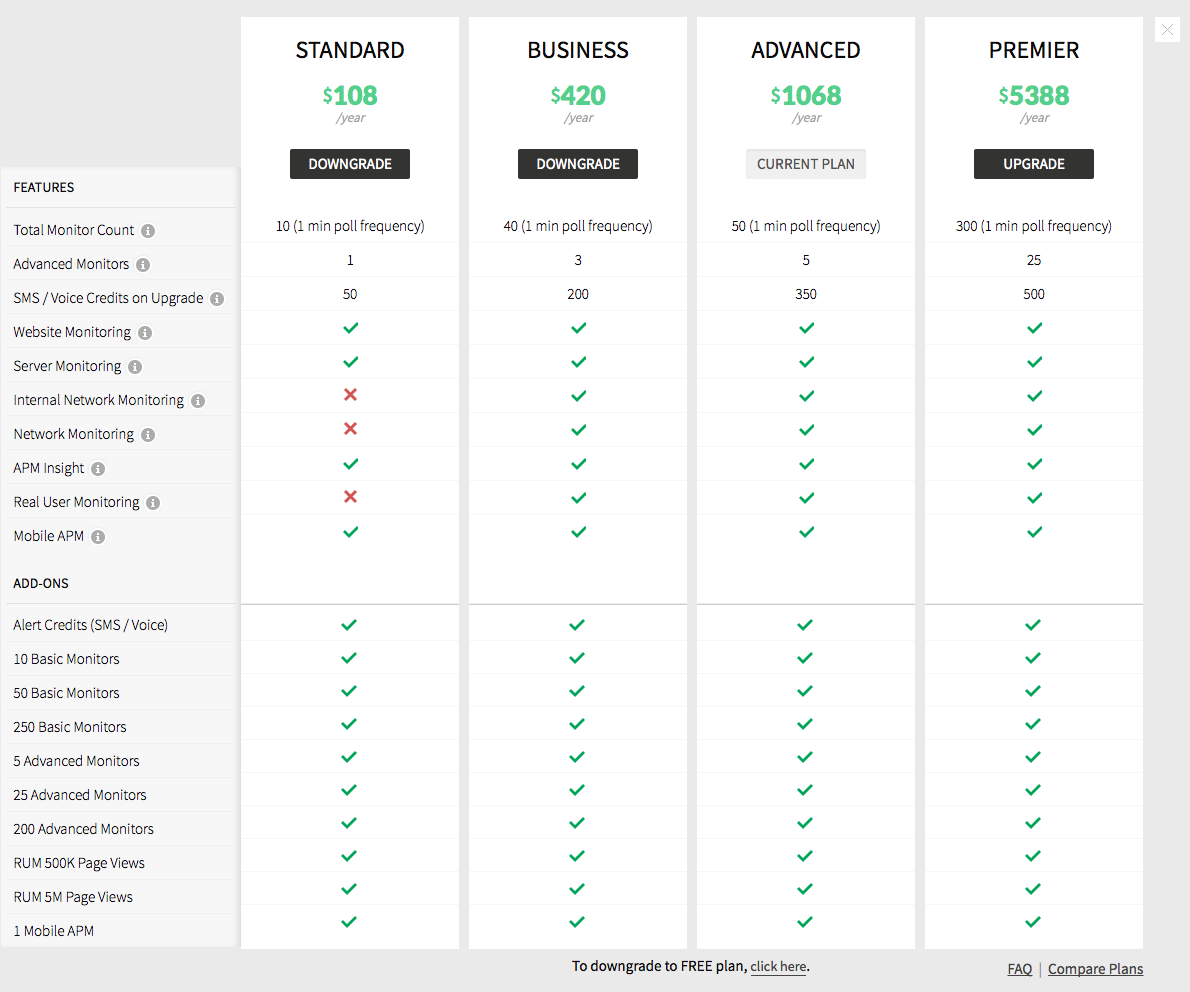Open the Compare Plans link

1095,969
